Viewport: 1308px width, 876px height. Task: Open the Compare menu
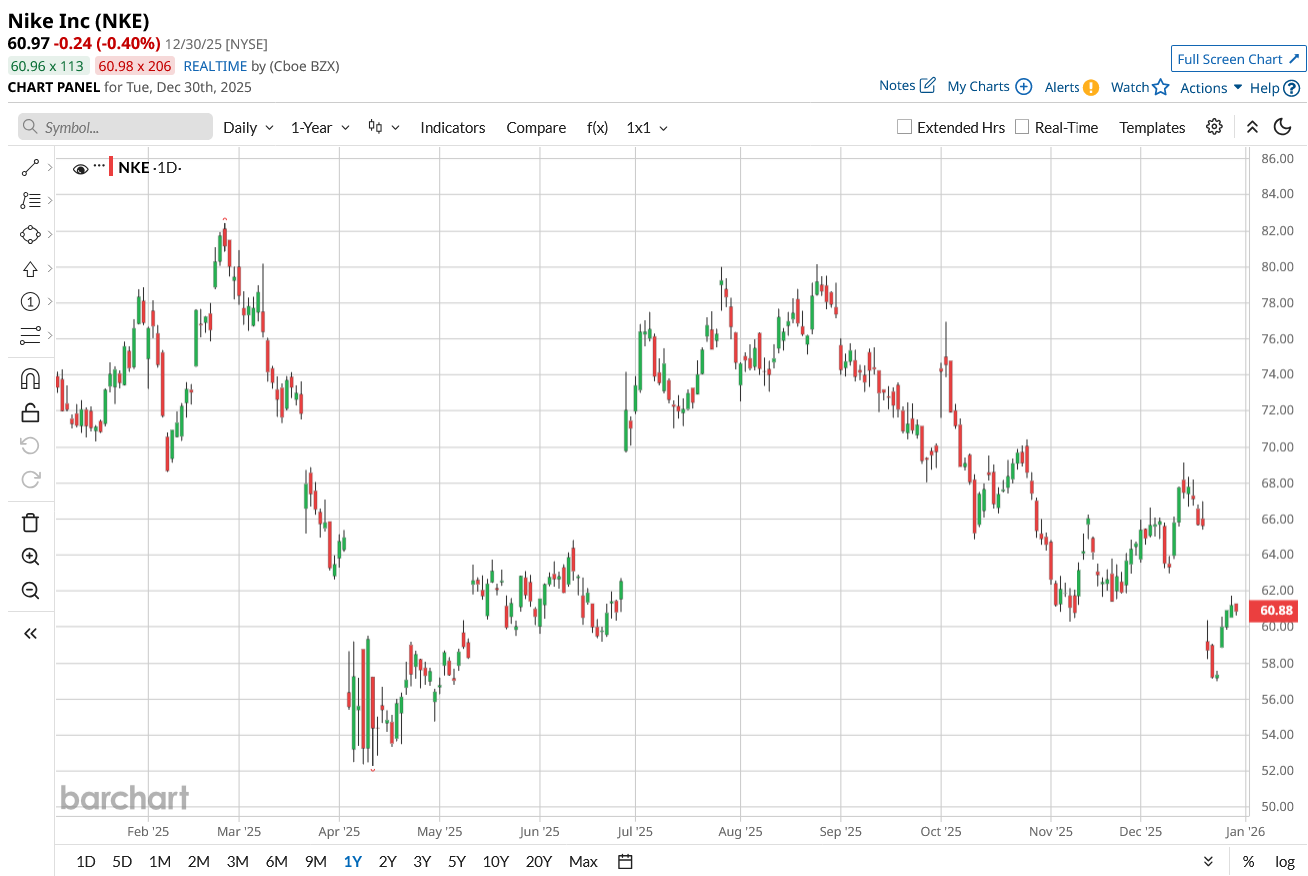coord(536,127)
